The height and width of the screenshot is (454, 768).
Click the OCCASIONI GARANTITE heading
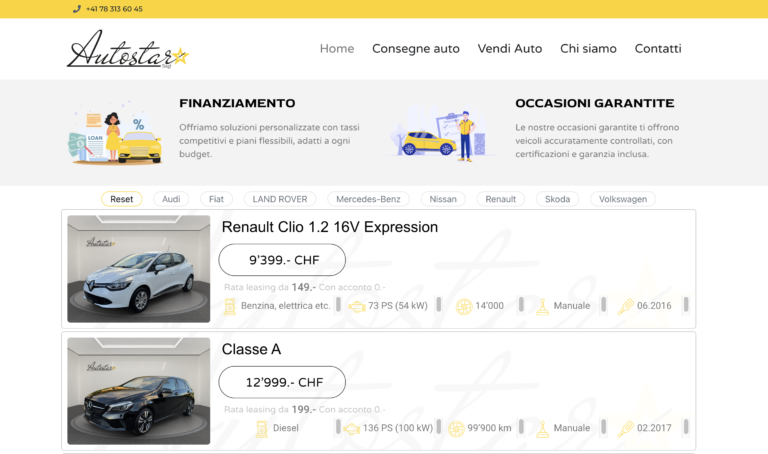click(x=595, y=103)
